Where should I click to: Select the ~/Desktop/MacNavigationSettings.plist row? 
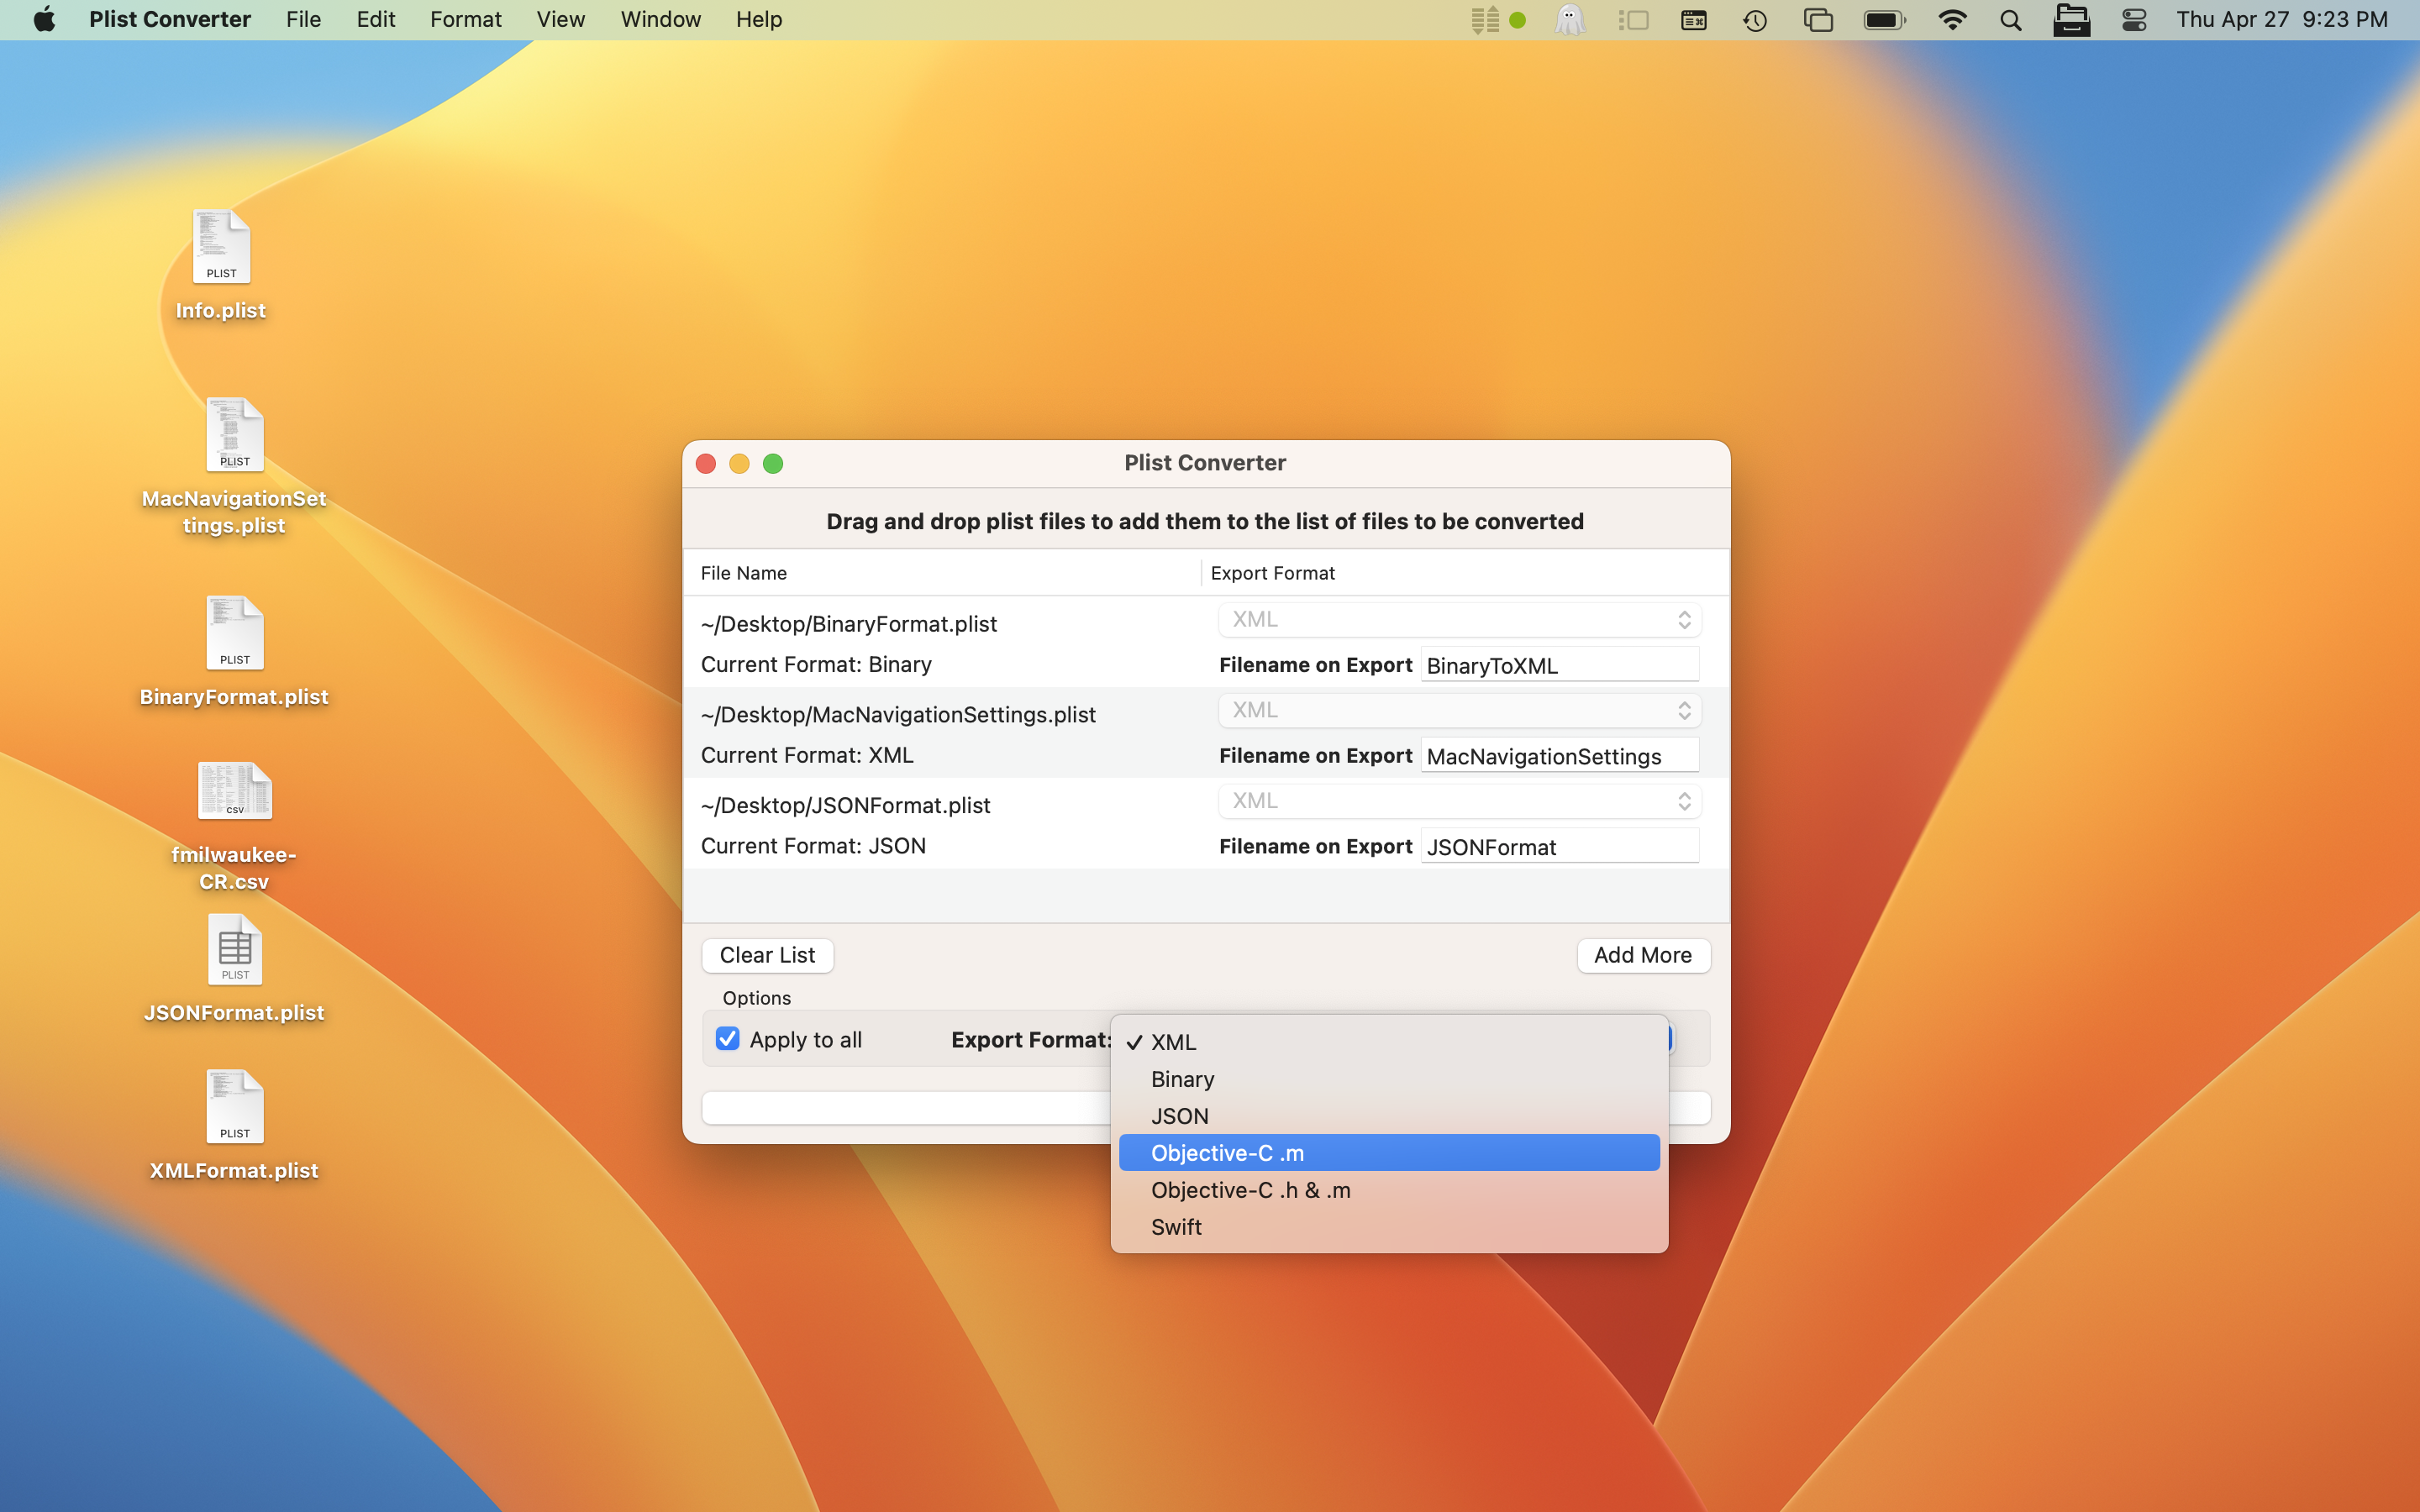point(1206,733)
